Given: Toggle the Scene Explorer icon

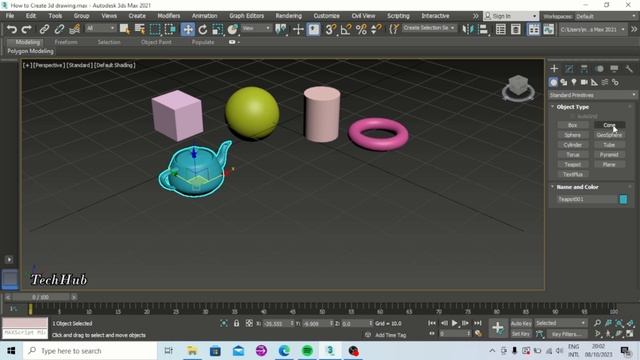Looking at the screenshot, I should pyautogui.click(x=501, y=29).
